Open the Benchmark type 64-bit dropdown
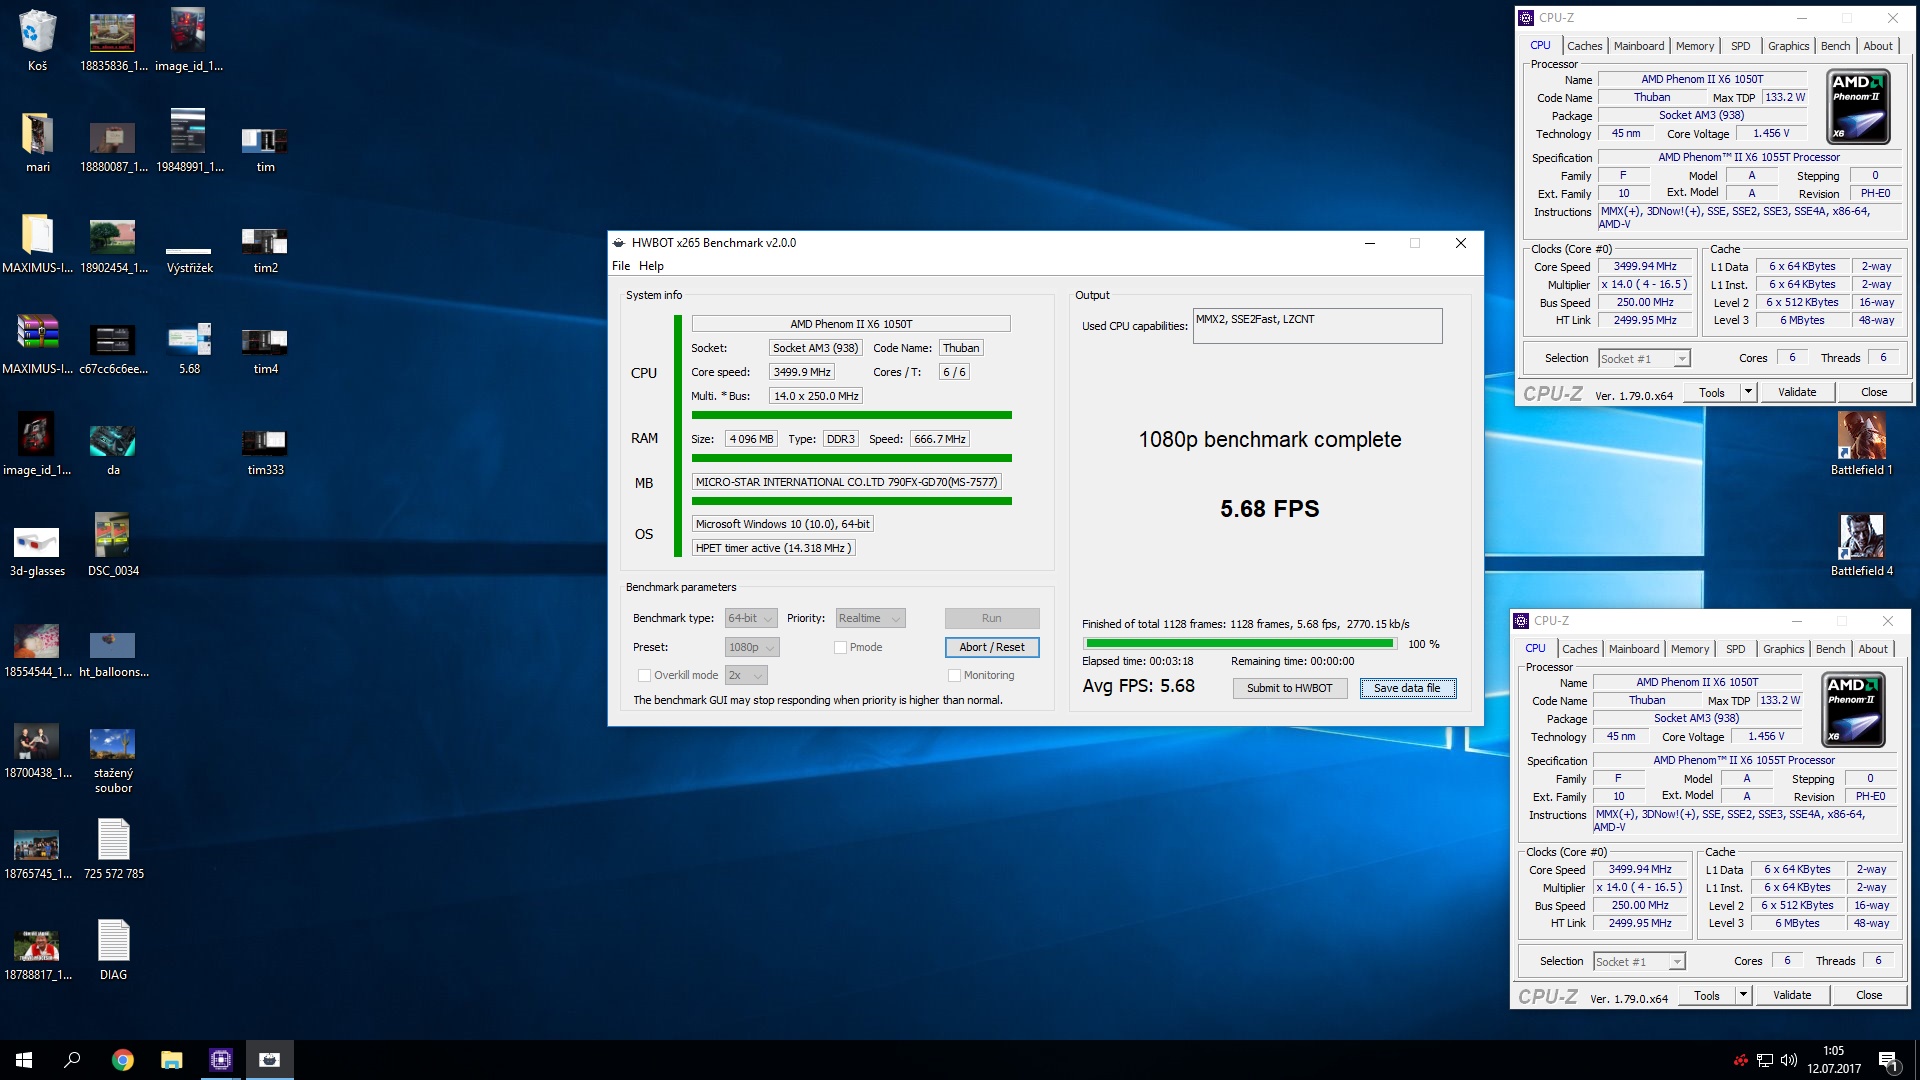1920x1080 pixels. [750, 619]
